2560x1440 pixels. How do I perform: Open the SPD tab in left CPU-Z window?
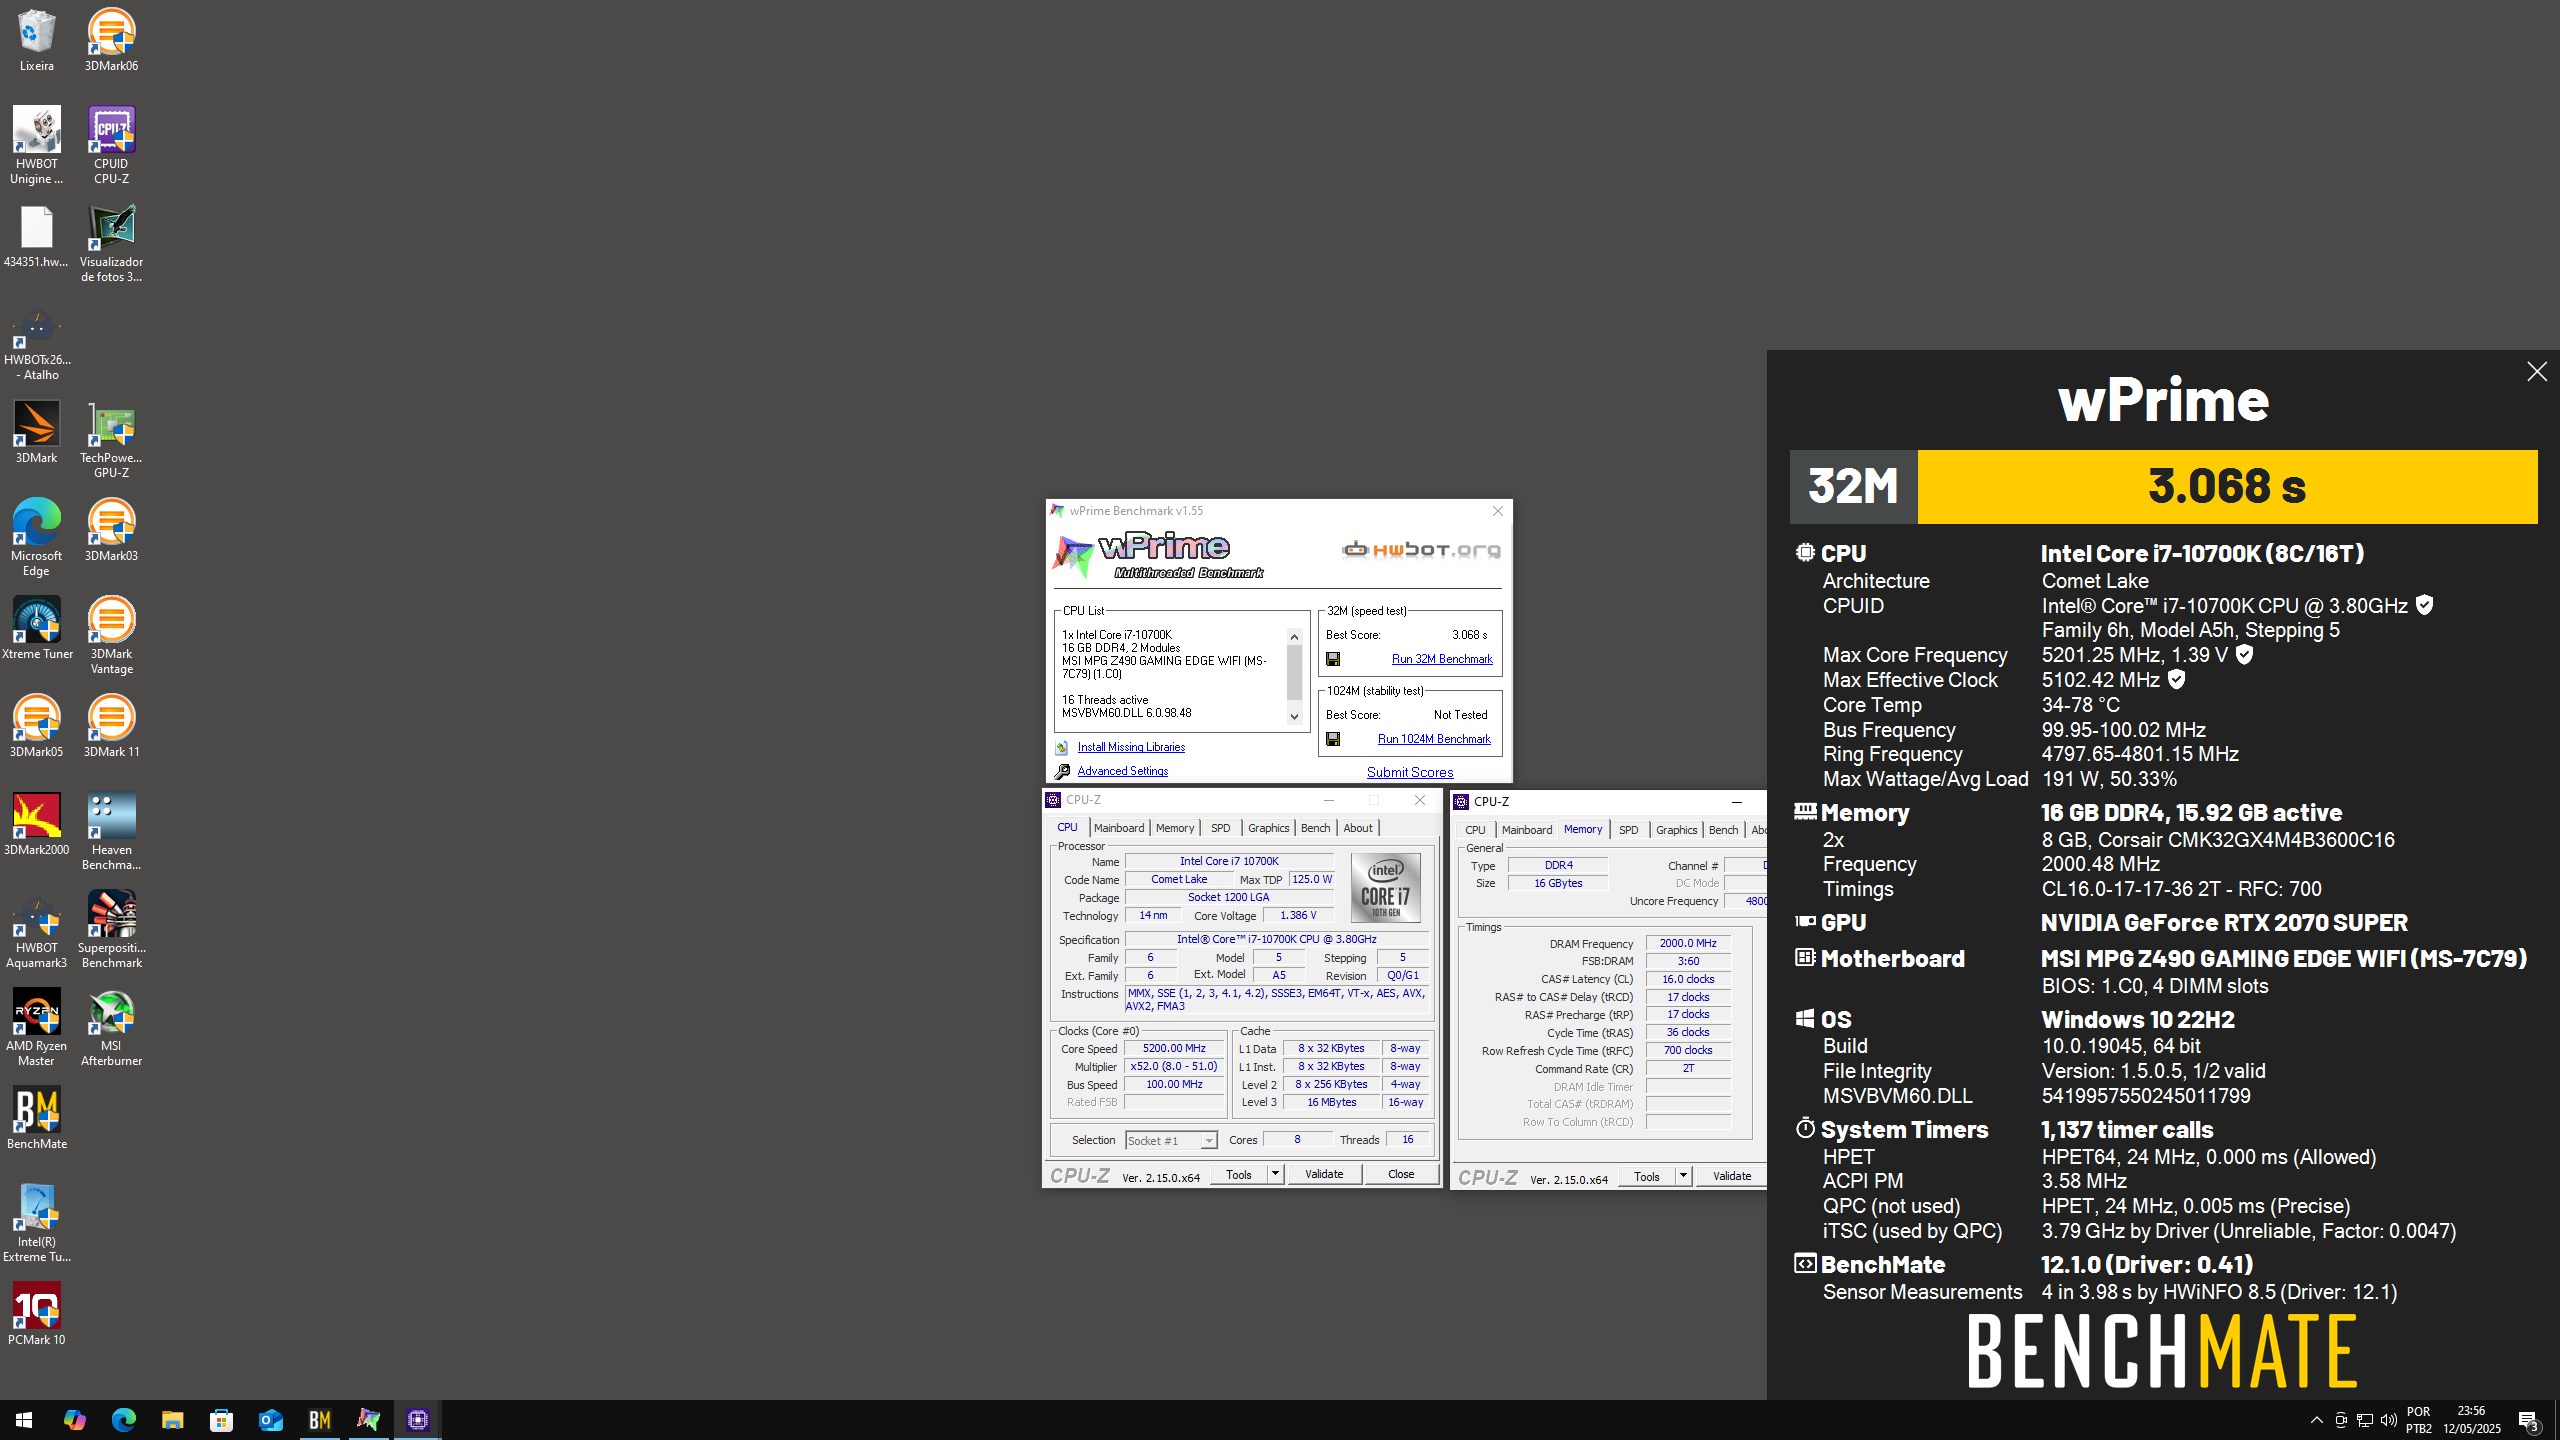(x=1220, y=828)
